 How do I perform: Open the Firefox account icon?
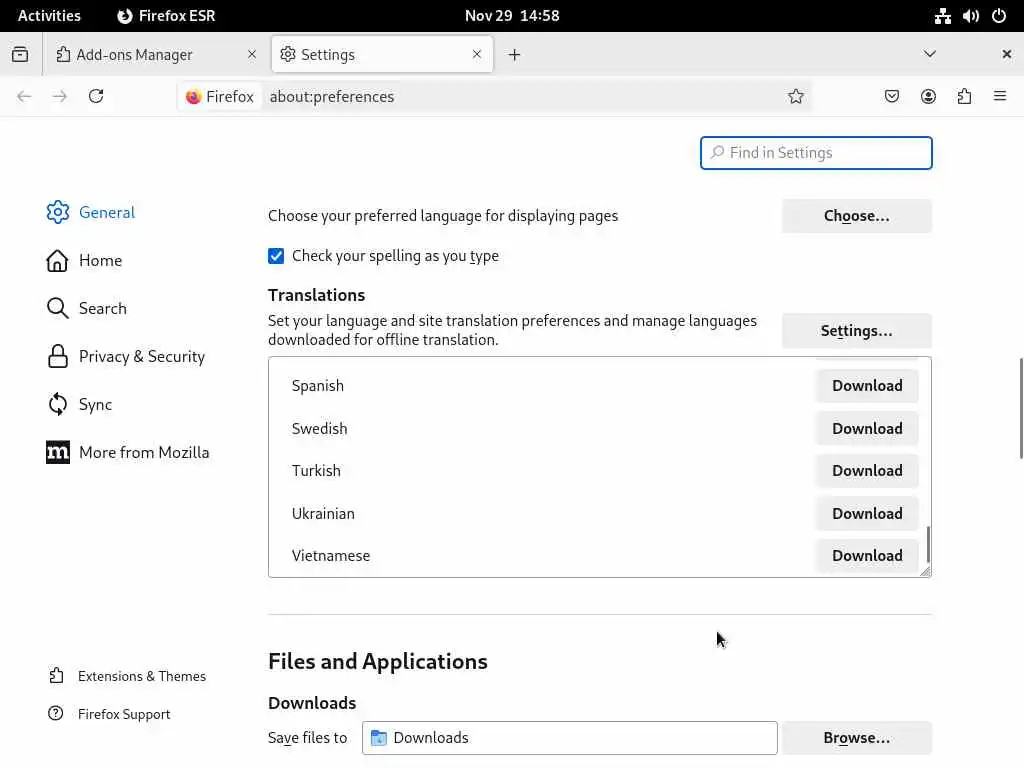point(928,96)
